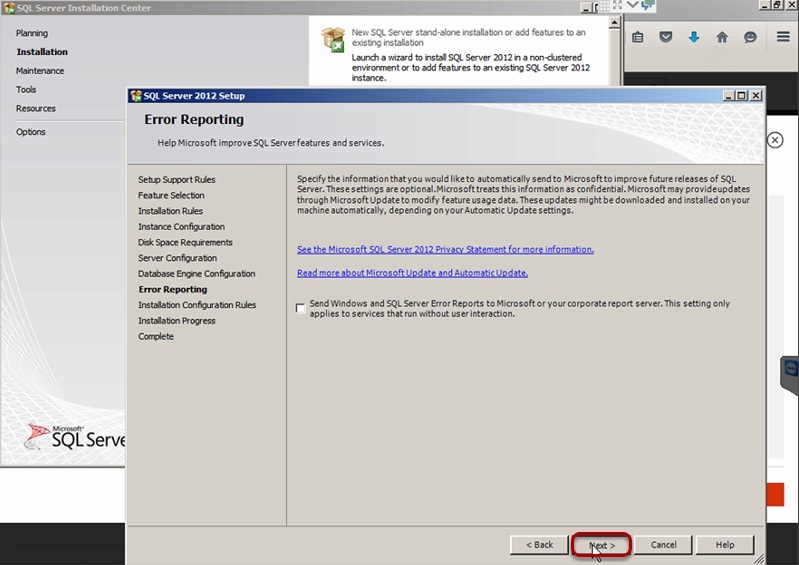
Task: Open the SQL Server 2012 Privacy Statement link
Action: click(x=445, y=249)
